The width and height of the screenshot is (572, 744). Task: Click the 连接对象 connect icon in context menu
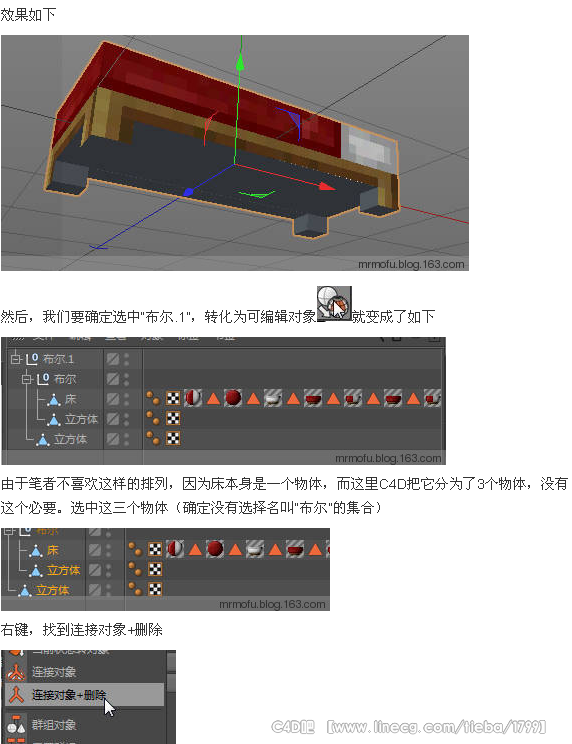(16, 672)
